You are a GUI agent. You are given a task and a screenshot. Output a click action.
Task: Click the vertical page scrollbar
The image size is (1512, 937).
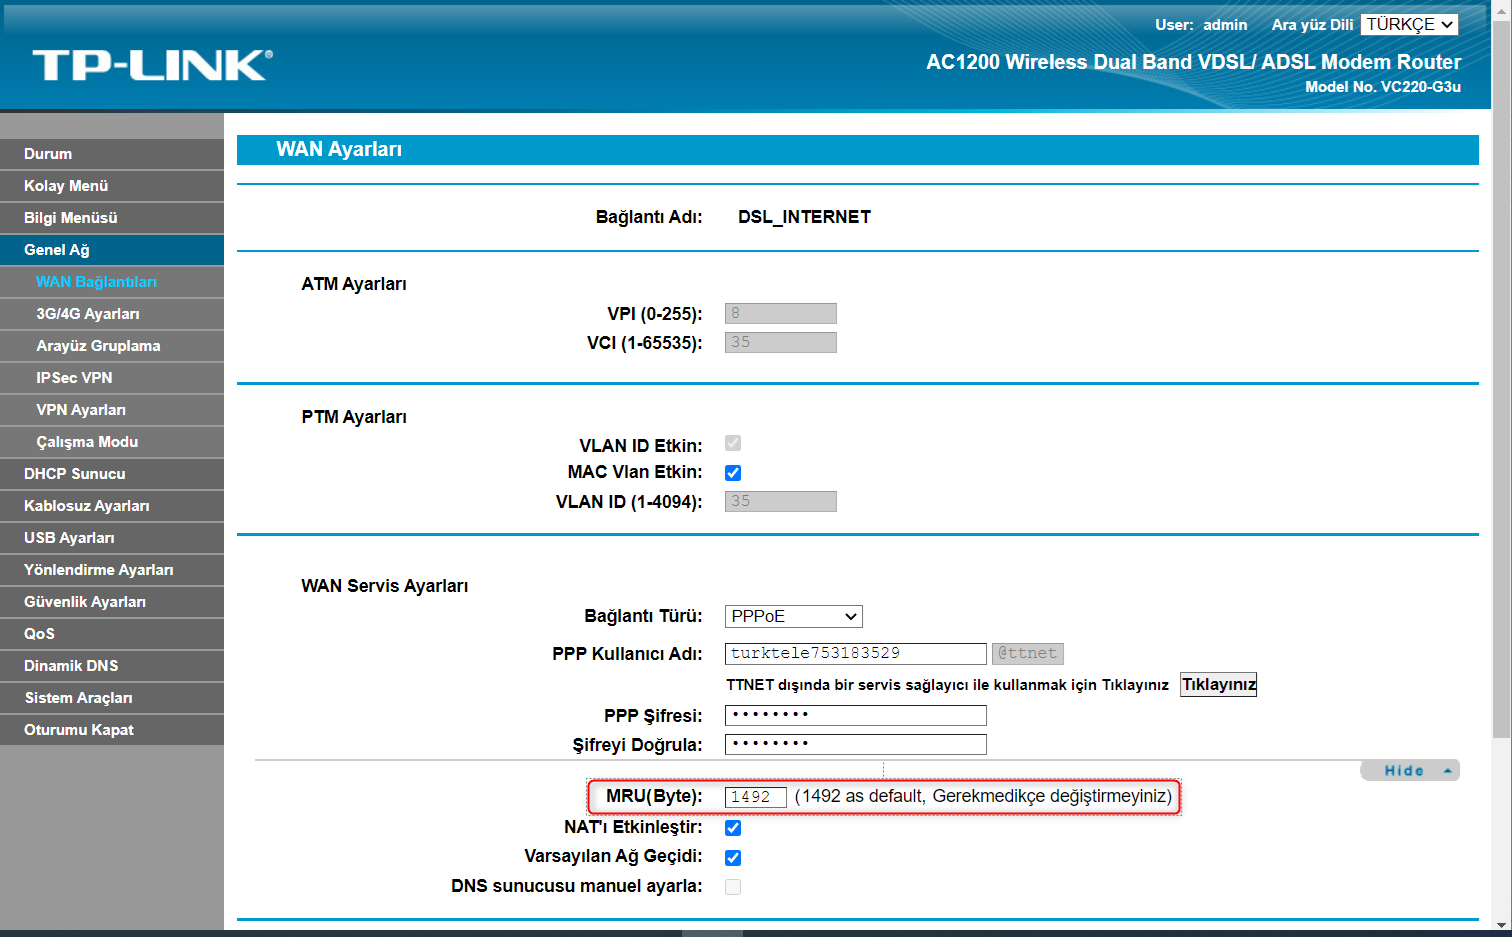(x=1502, y=380)
